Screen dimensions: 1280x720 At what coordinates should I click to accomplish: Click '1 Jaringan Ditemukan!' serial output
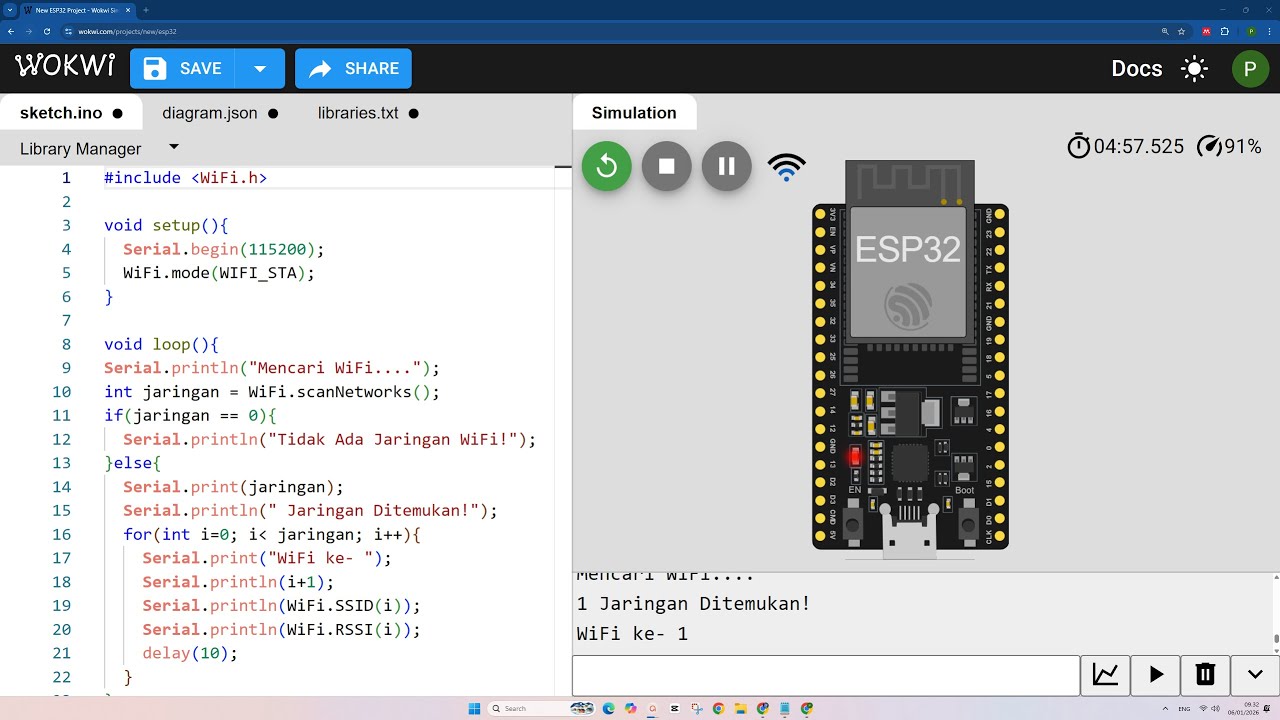point(693,604)
